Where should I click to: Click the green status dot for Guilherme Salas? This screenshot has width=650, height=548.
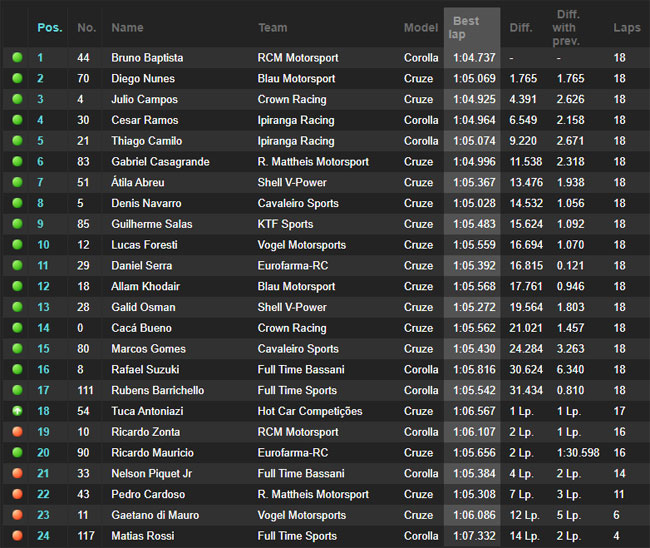(x=17, y=223)
